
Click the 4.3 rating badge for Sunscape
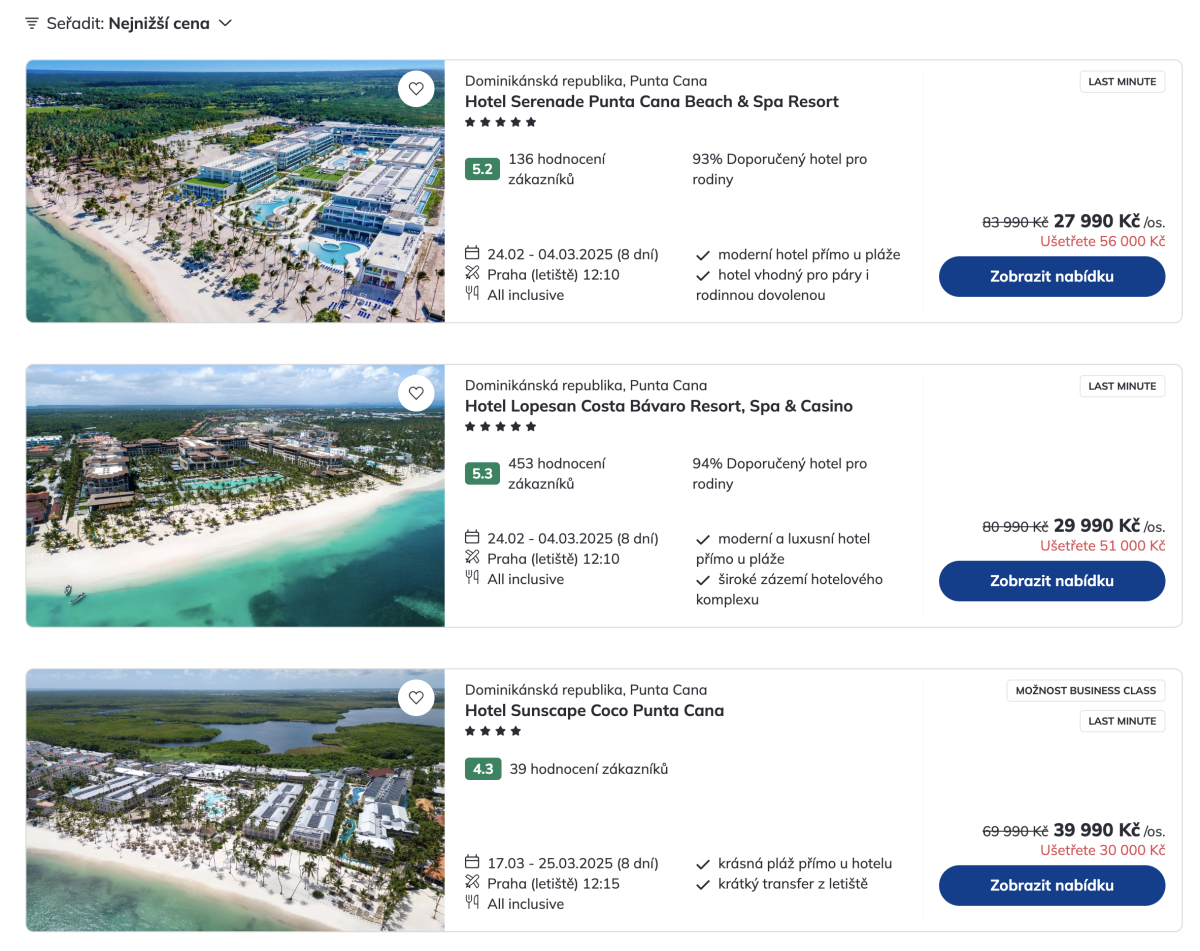[483, 769]
